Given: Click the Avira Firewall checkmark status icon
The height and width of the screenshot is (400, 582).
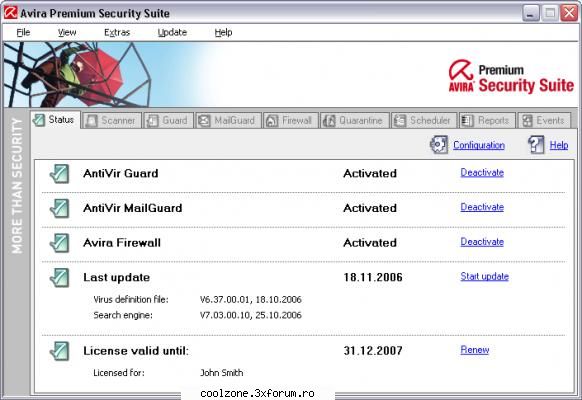Looking at the screenshot, I should pos(59,243).
